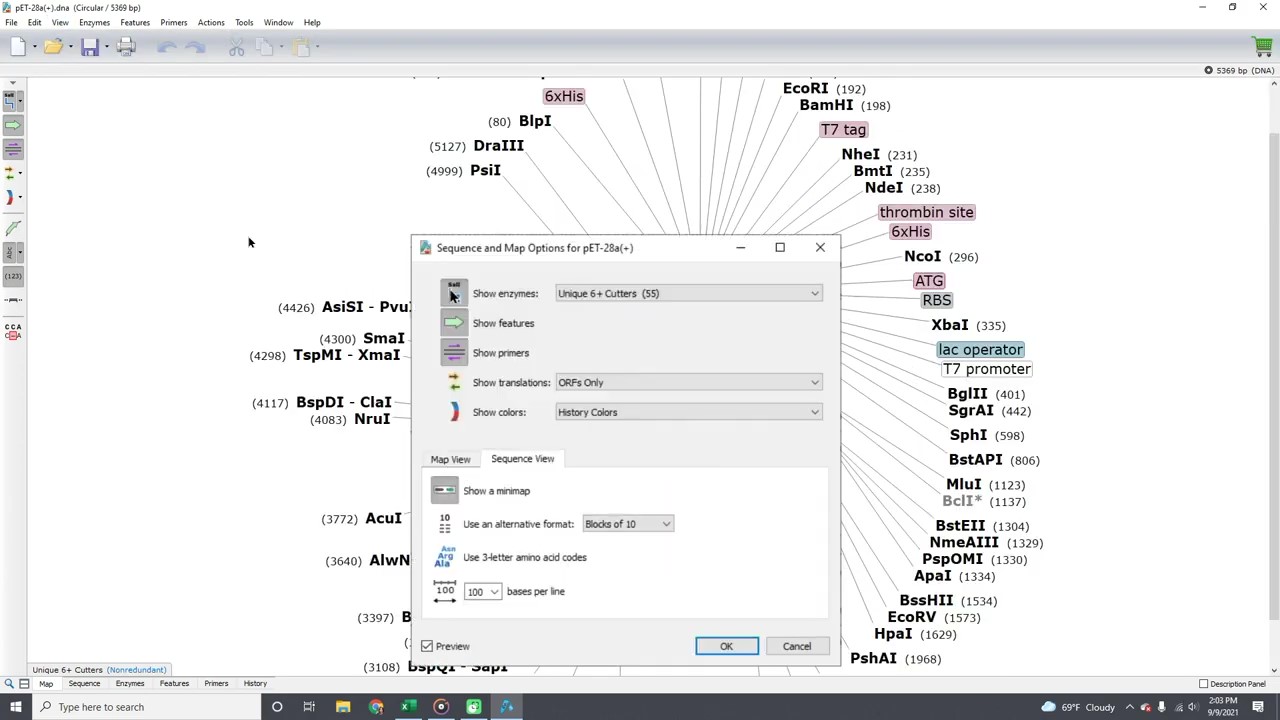Click the (123) enzyme locations sidebar icon
The image size is (1280, 720).
(x=13, y=276)
